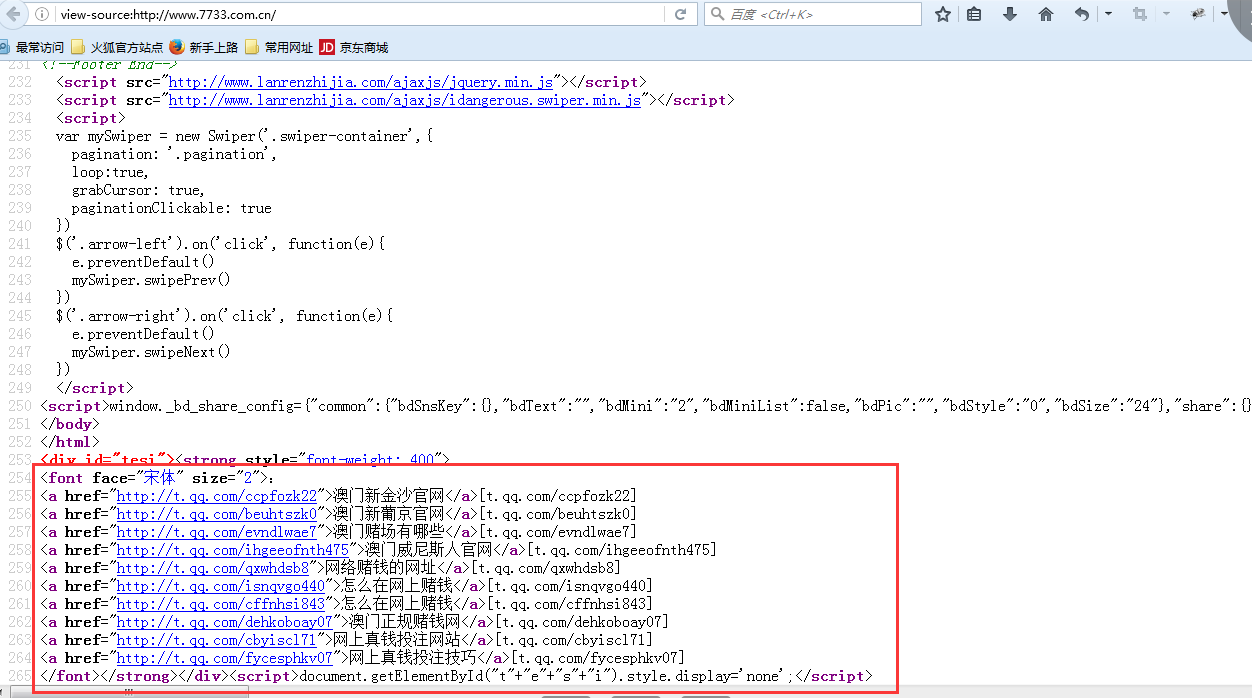Click the 'mySwiper.swipePrev()' line

coord(151,280)
